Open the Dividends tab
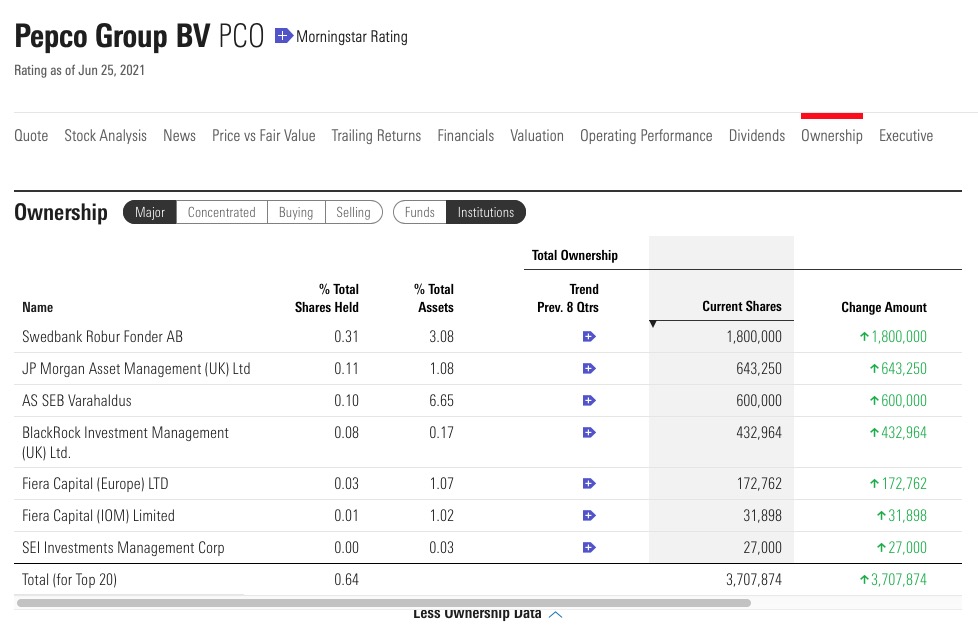The image size is (978, 625). click(756, 135)
